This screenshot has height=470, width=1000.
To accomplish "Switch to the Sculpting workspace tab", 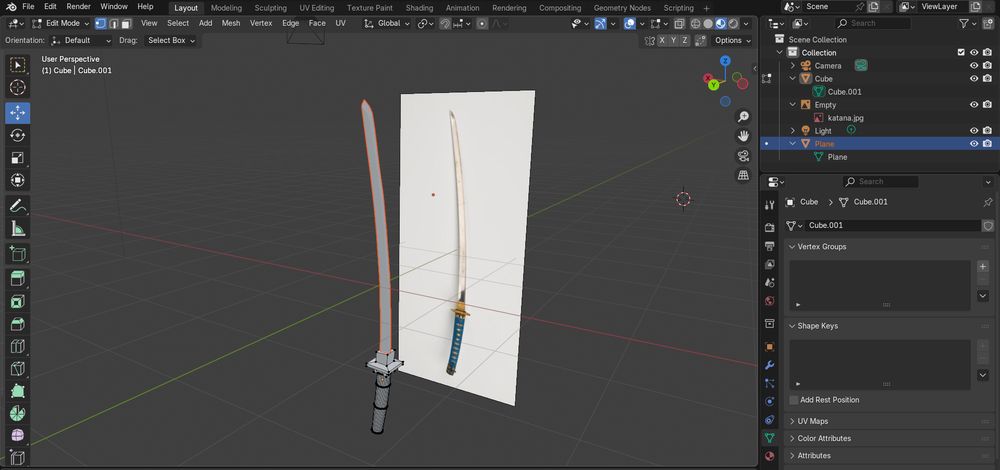I will tap(270, 8).
